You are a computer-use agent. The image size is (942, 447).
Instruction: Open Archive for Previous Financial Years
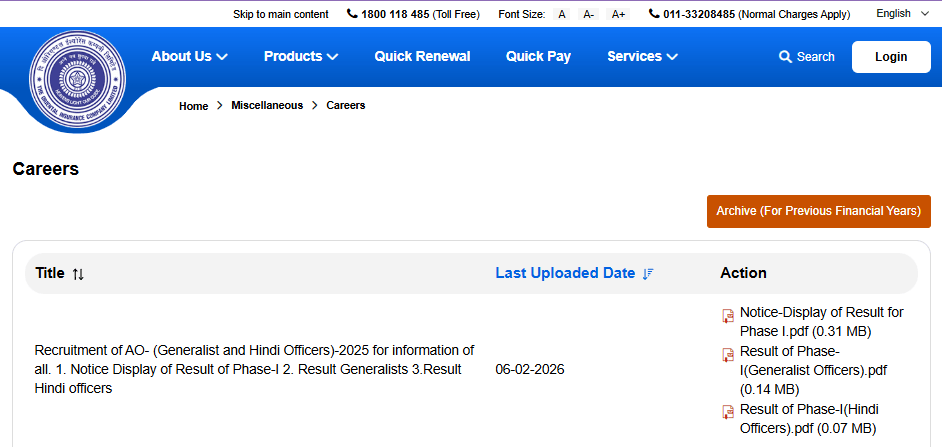click(819, 211)
